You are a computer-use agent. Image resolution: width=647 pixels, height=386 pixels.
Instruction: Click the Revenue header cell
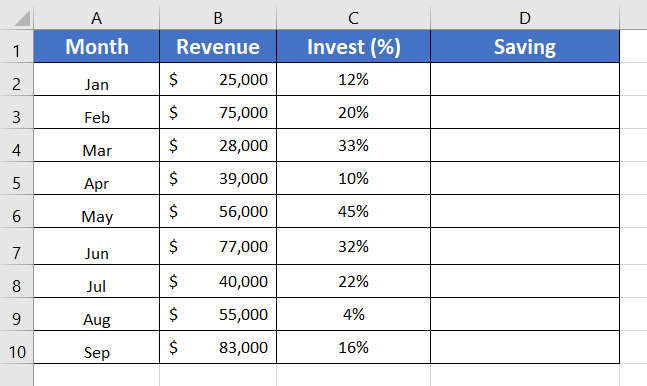point(218,46)
